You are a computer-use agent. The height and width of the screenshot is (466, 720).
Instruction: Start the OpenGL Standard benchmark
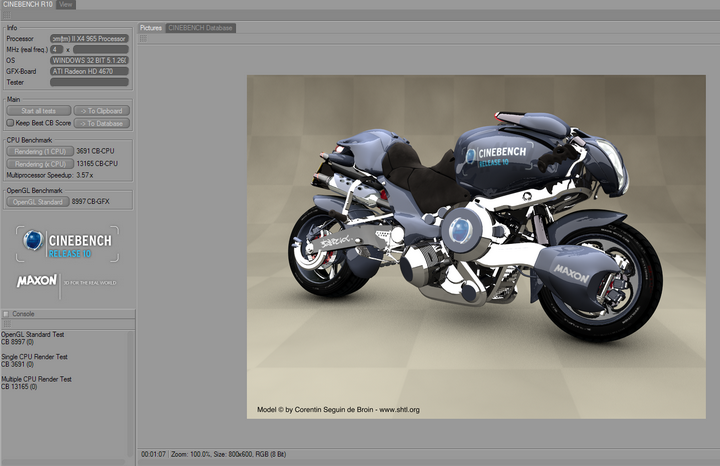click(38, 202)
